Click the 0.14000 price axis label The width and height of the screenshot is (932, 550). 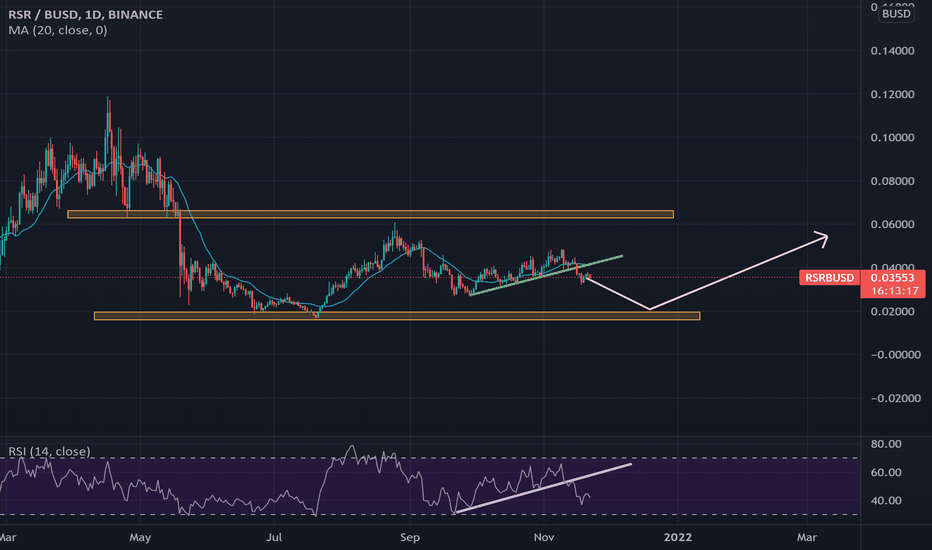point(892,51)
